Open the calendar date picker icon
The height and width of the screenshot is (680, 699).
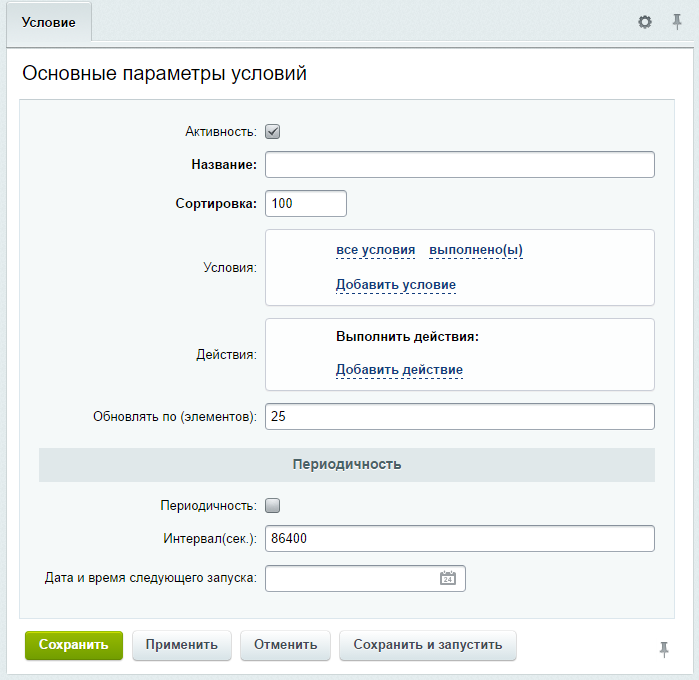[x=448, y=578]
